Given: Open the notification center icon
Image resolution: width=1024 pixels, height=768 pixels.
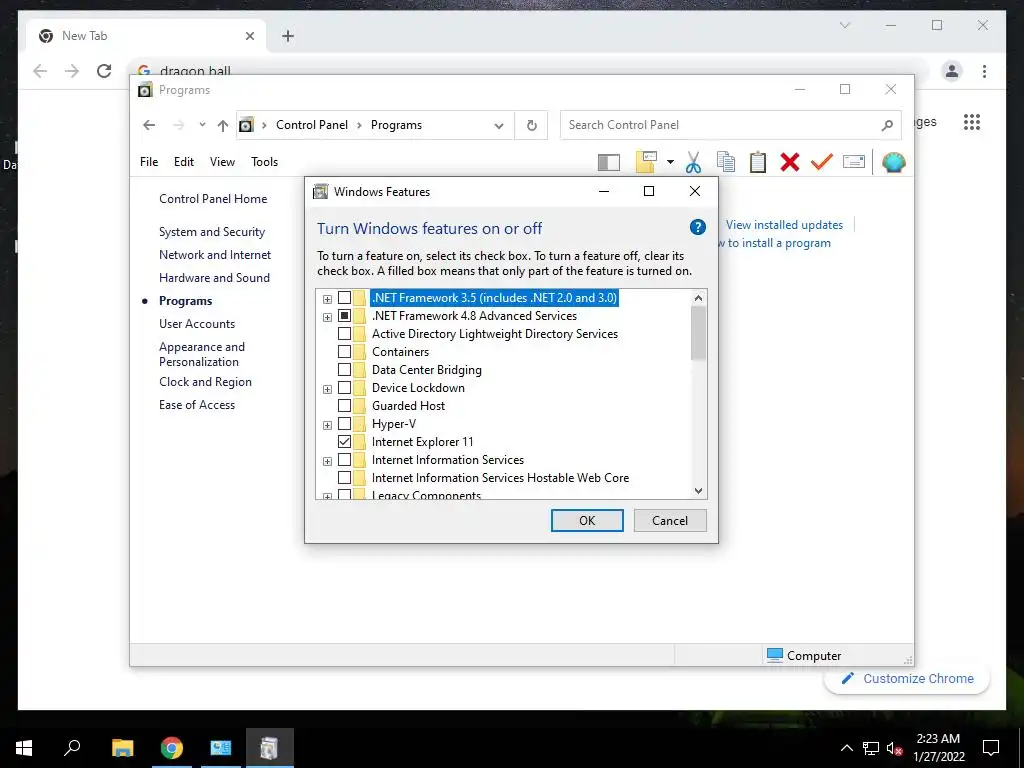Looking at the screenshot, I should (991, 748).
